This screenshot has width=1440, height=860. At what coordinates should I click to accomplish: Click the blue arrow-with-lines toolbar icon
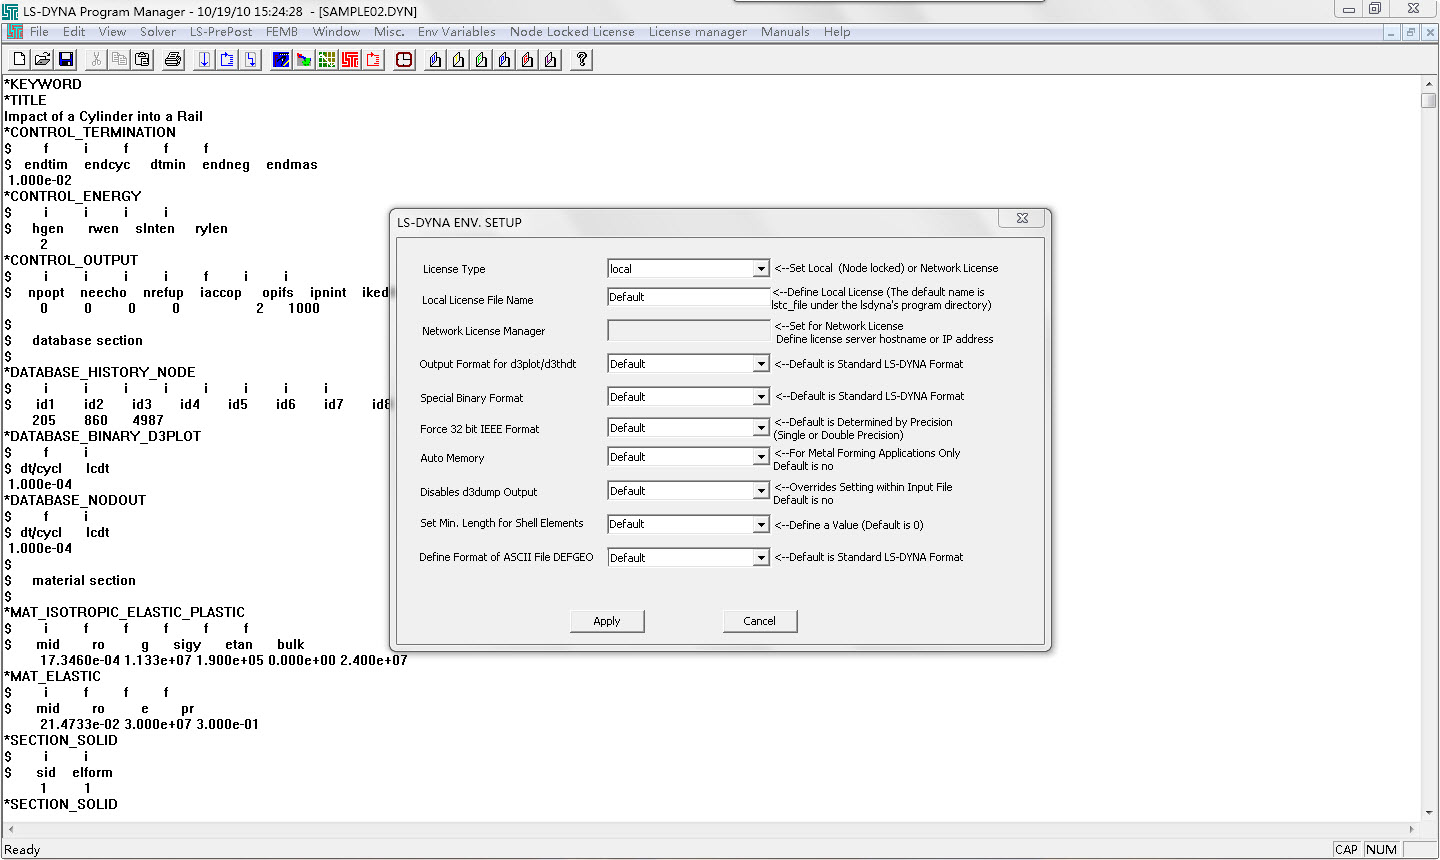[227, 60]
